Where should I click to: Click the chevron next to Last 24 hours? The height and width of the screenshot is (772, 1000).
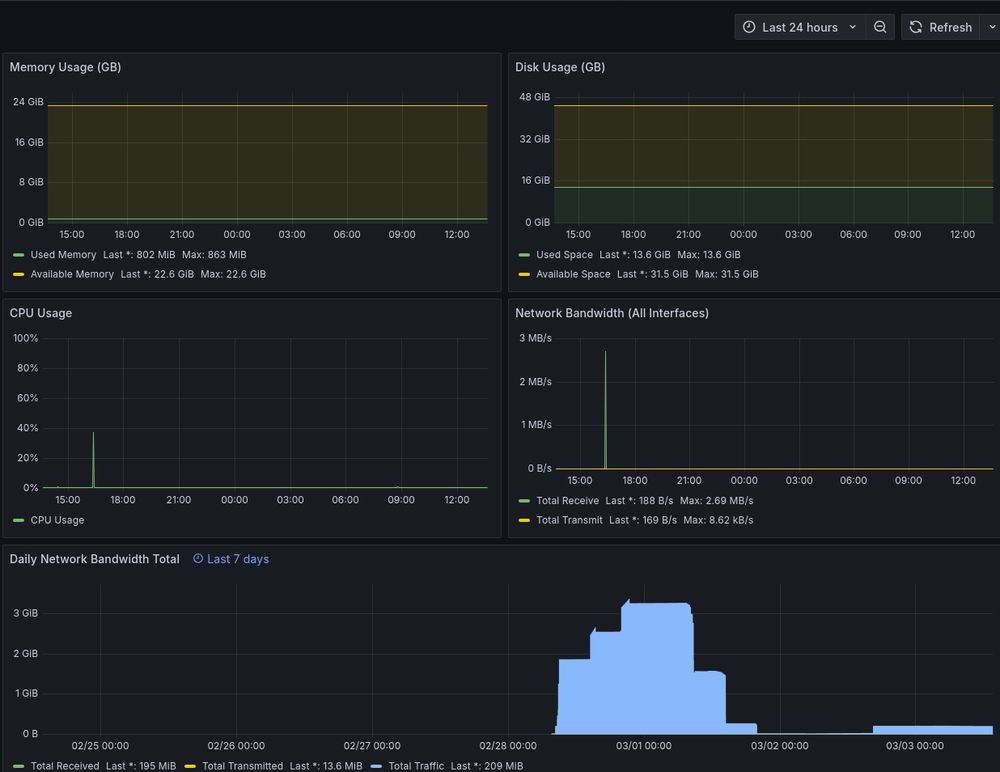[853, 27]
